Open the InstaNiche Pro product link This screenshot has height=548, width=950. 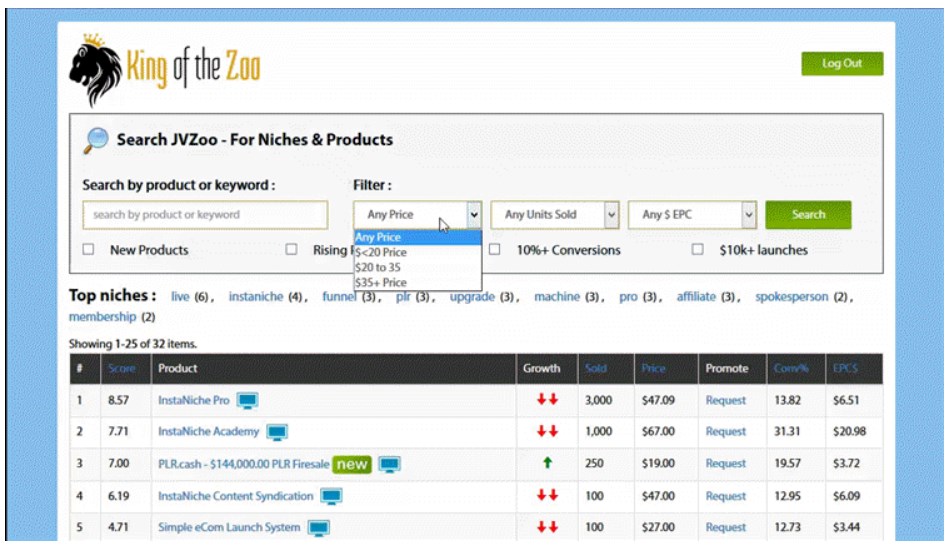tap(194, 401)
